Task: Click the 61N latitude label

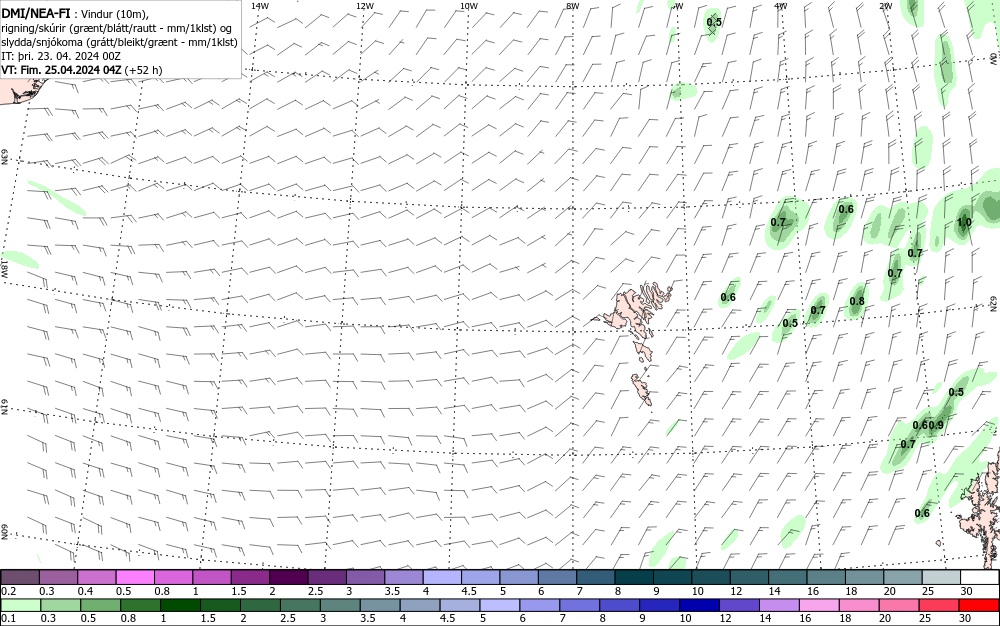Action: [4, 407]
